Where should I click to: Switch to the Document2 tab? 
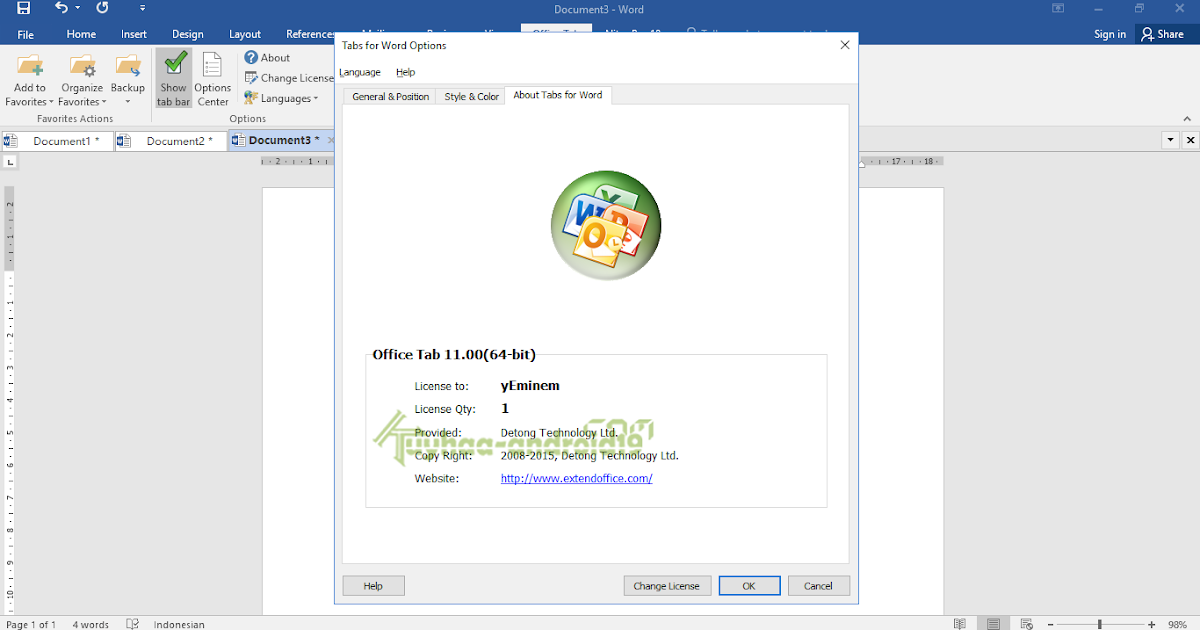pyautogui.click(x=170, y=141)
